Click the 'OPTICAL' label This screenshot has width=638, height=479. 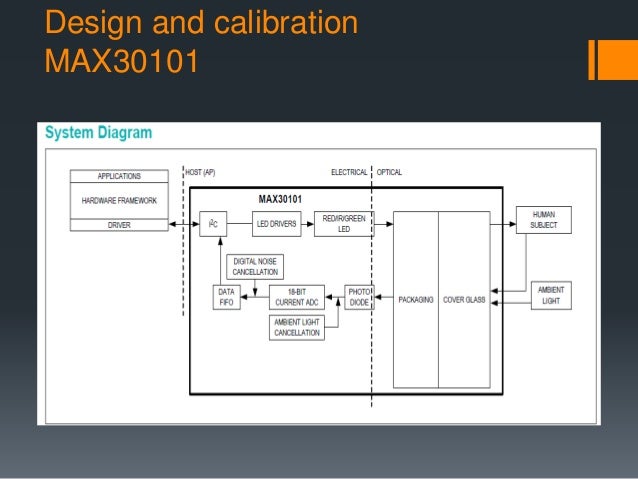pyautogui.click(x=389, y=172)
